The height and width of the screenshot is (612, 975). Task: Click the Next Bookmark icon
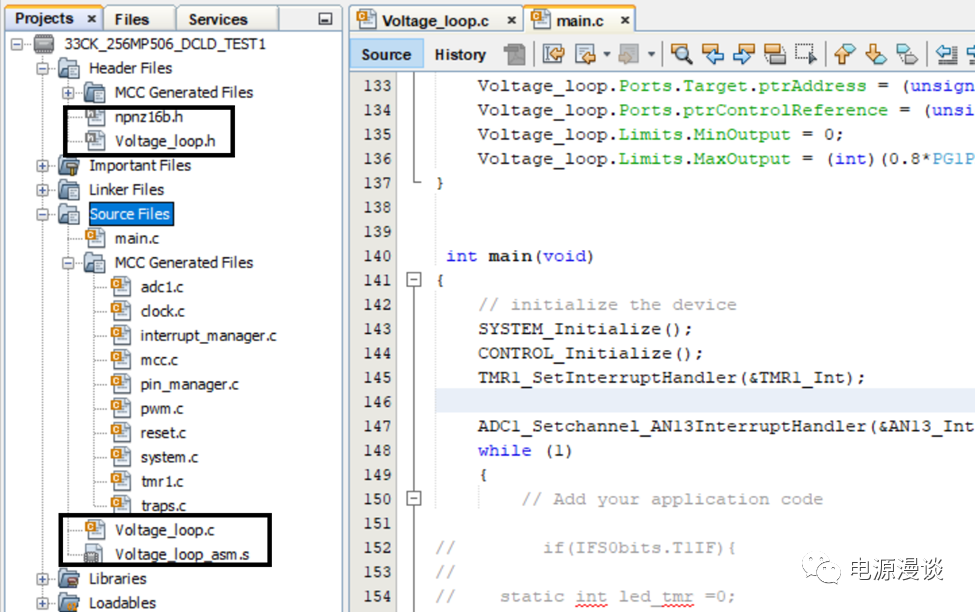[876, 54]
